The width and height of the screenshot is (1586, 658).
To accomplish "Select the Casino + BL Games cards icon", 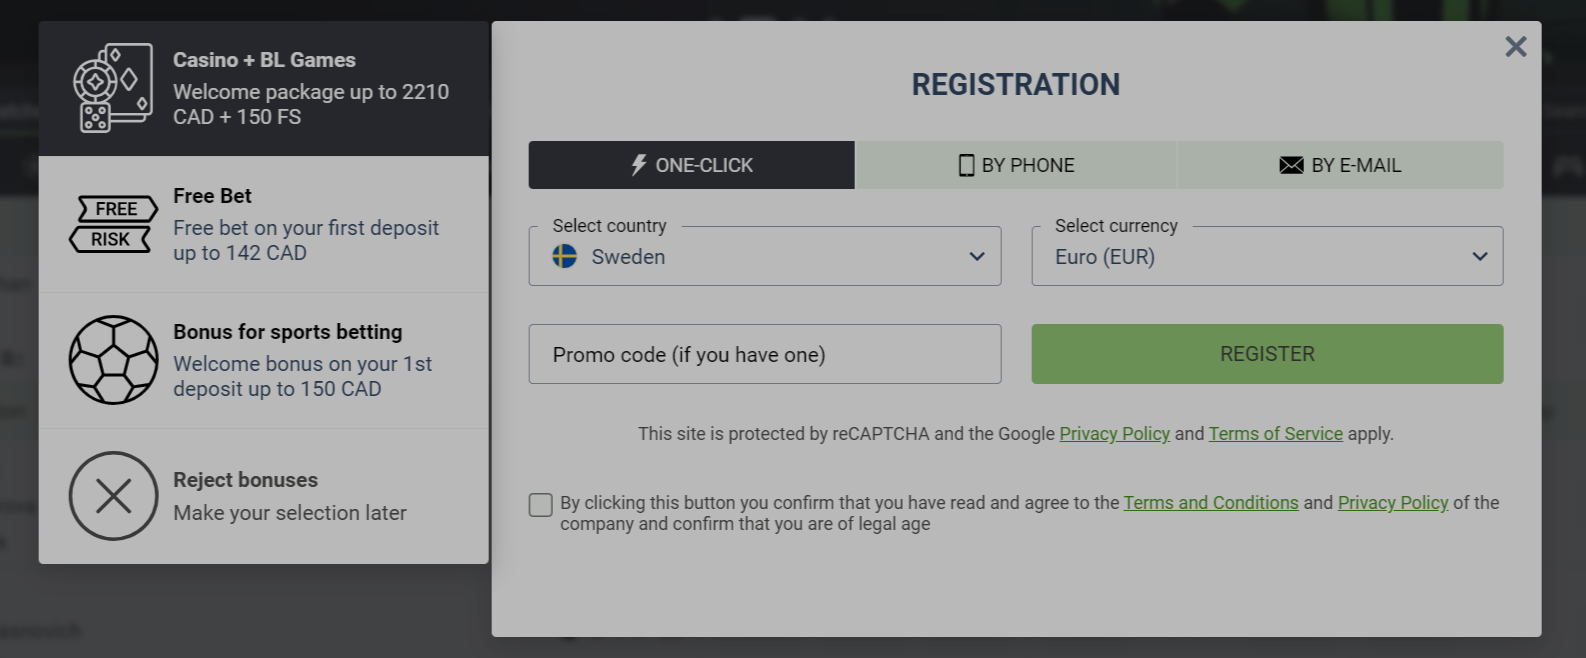I will [113, 88].
